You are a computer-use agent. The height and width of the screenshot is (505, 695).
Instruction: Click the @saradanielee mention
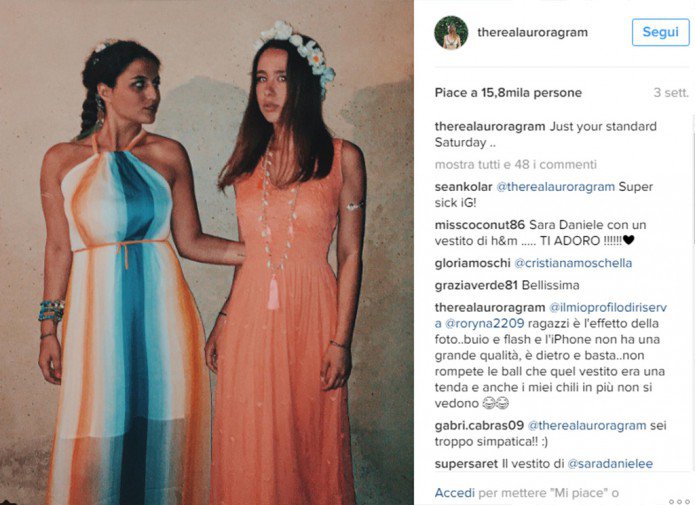click(610, 464)
